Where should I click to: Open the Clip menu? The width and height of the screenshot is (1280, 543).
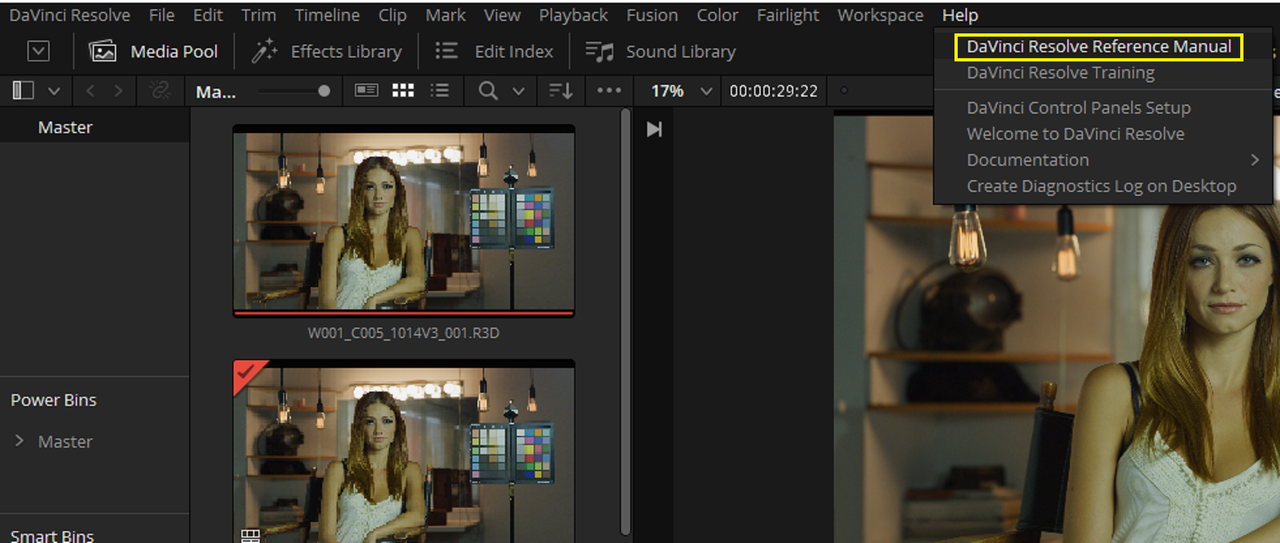point(393,15)
